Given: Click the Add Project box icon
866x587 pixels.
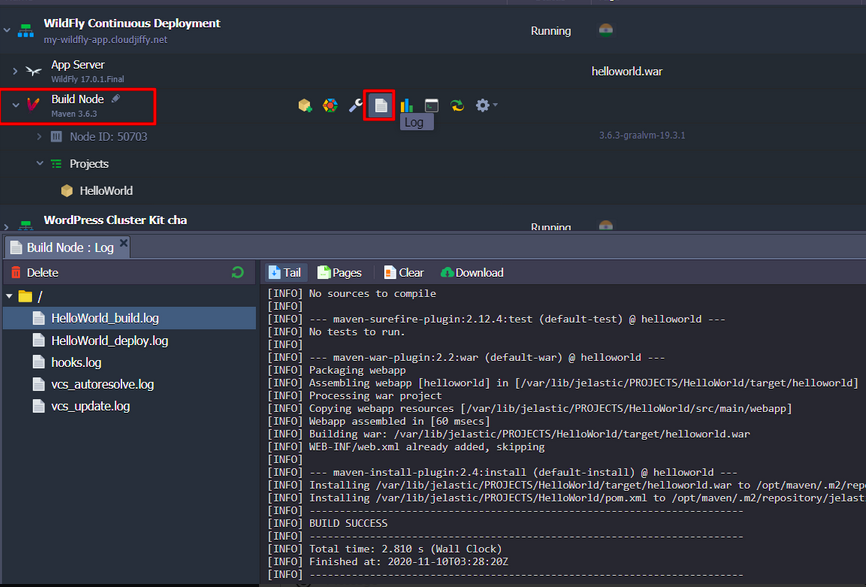Looking at the screenshot, I should pos(305,105).
